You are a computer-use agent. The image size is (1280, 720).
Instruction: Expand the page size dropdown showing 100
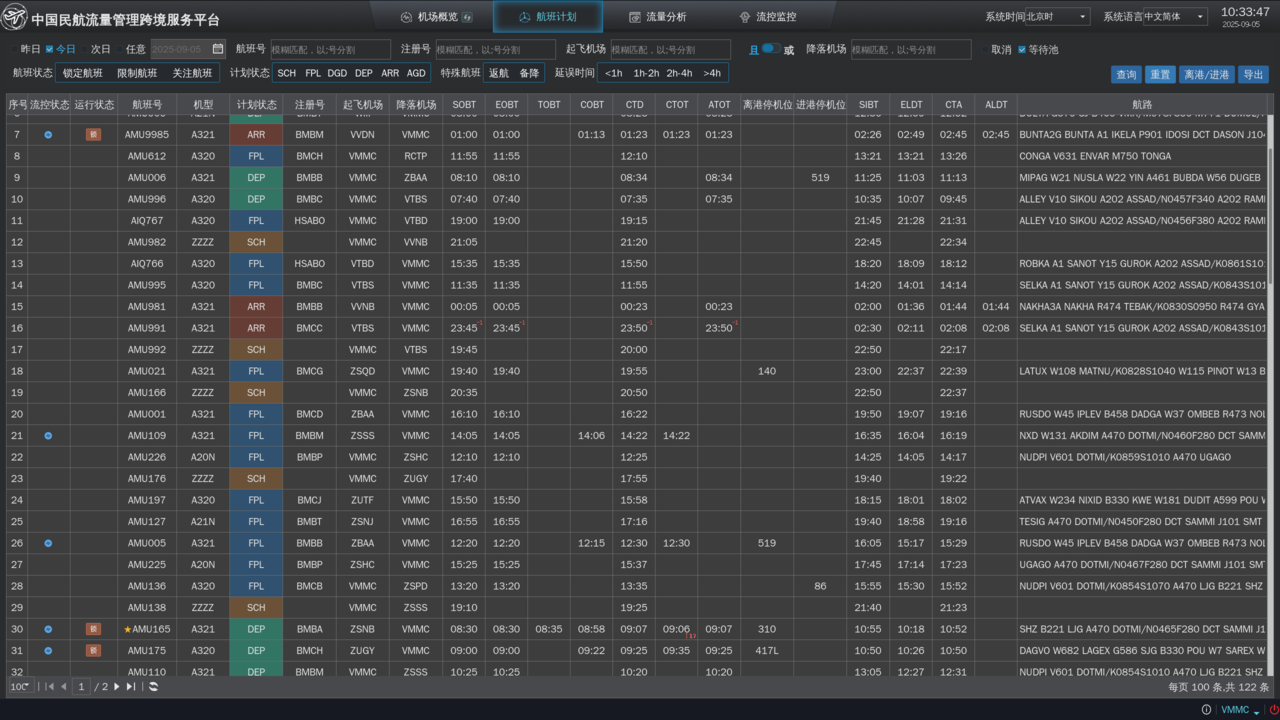[20, 687]
